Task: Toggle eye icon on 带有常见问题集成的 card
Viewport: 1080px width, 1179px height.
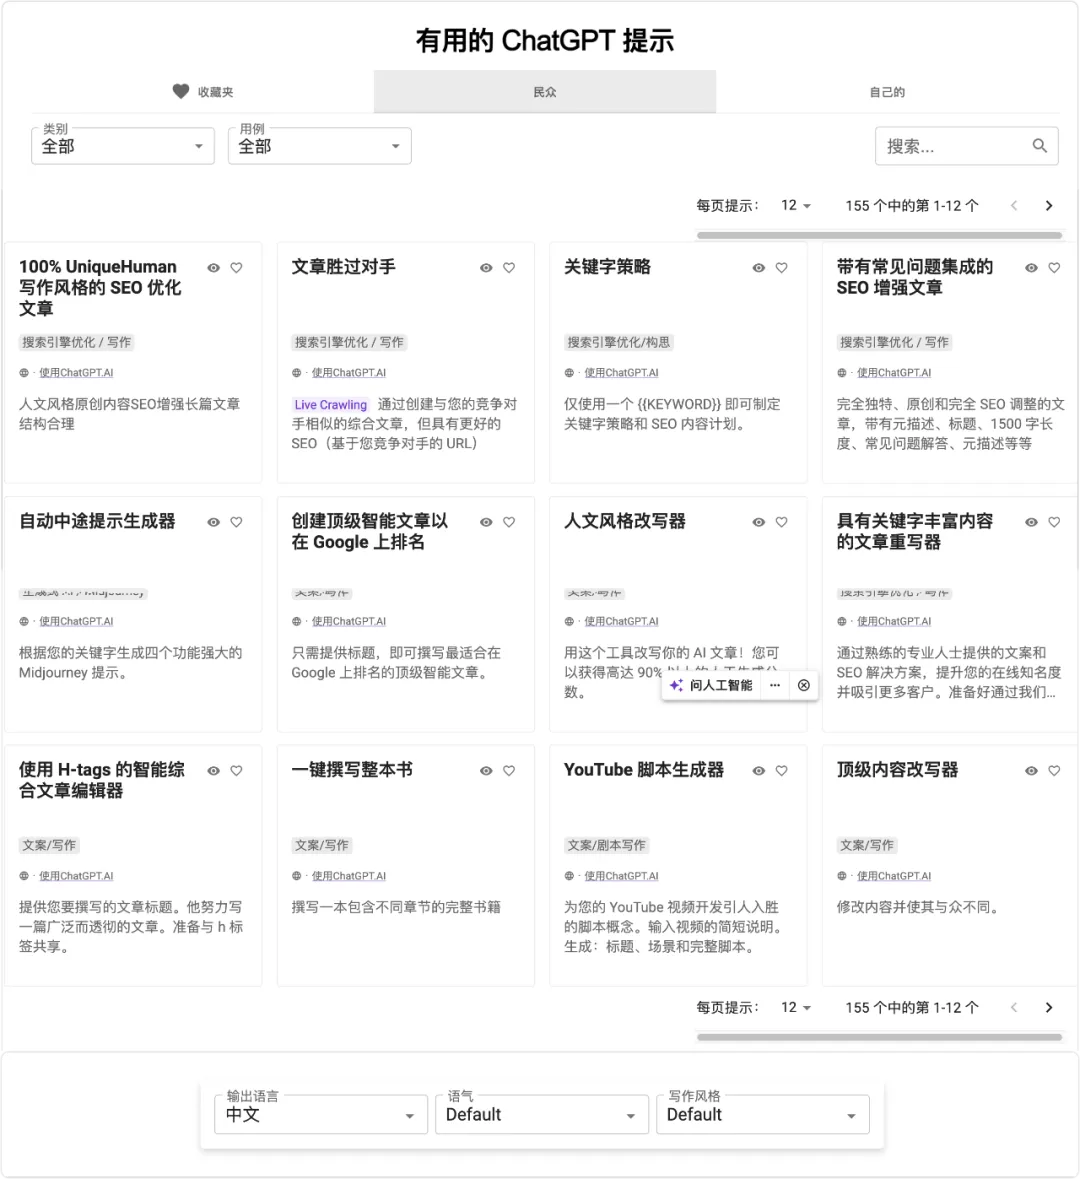Action: (1031, 268)
